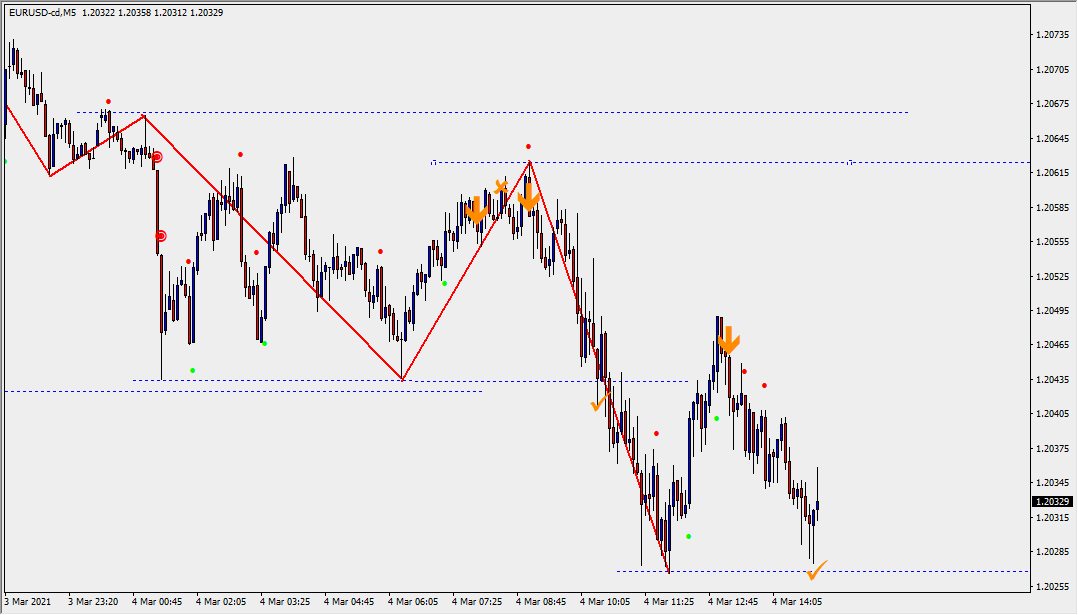Click the 4 Mar 08:45 time label

(541, 602)
